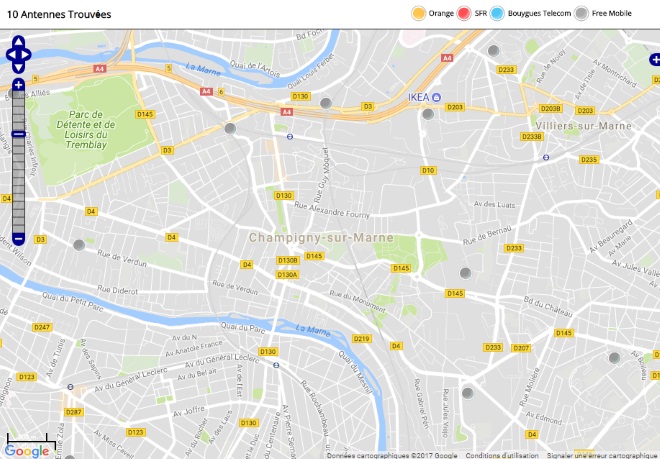Toggle the SFR operator filter
This screenshot has height=459, width=660.
471,13
